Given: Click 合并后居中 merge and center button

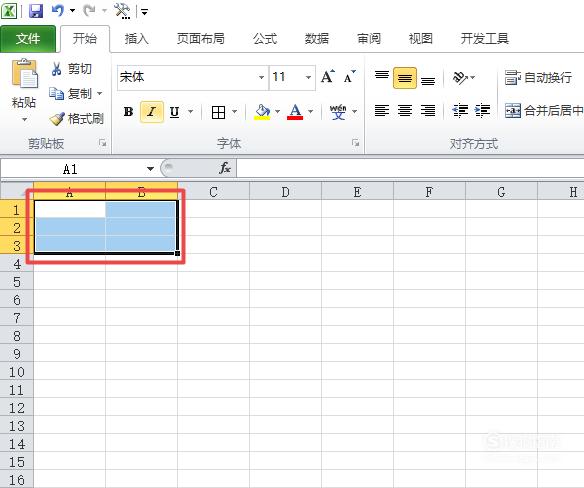Looking at the screenshot, I should coord(544,111).
